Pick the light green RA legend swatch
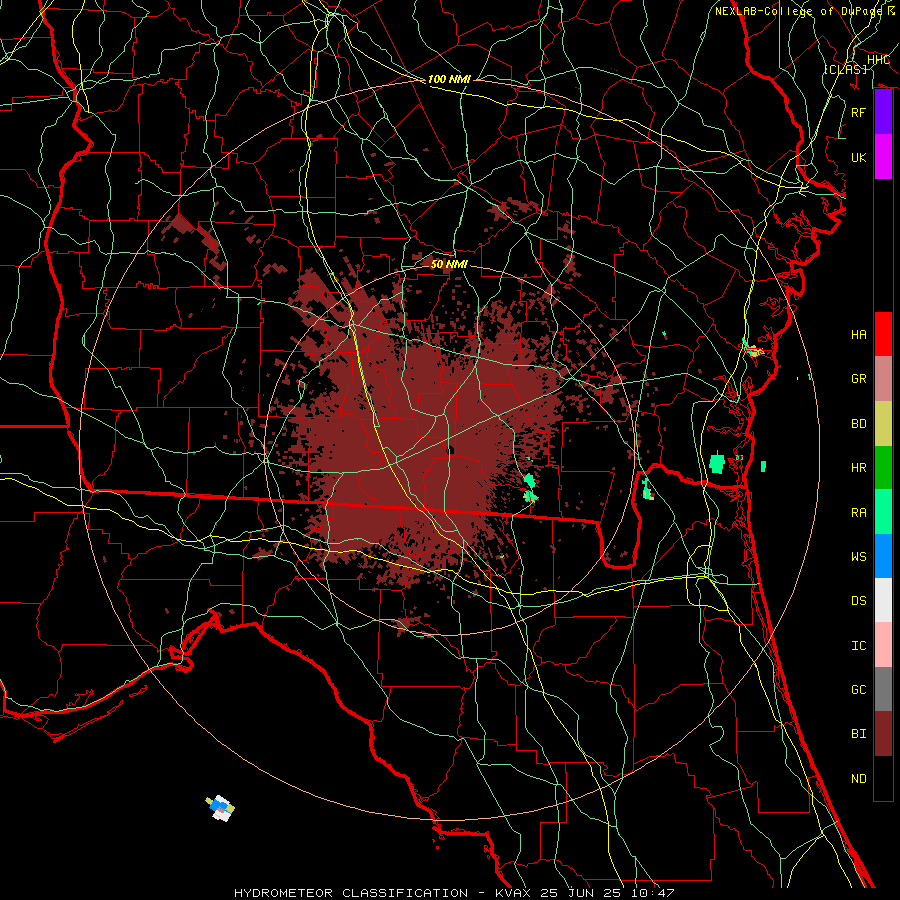 tap(883, 511)
